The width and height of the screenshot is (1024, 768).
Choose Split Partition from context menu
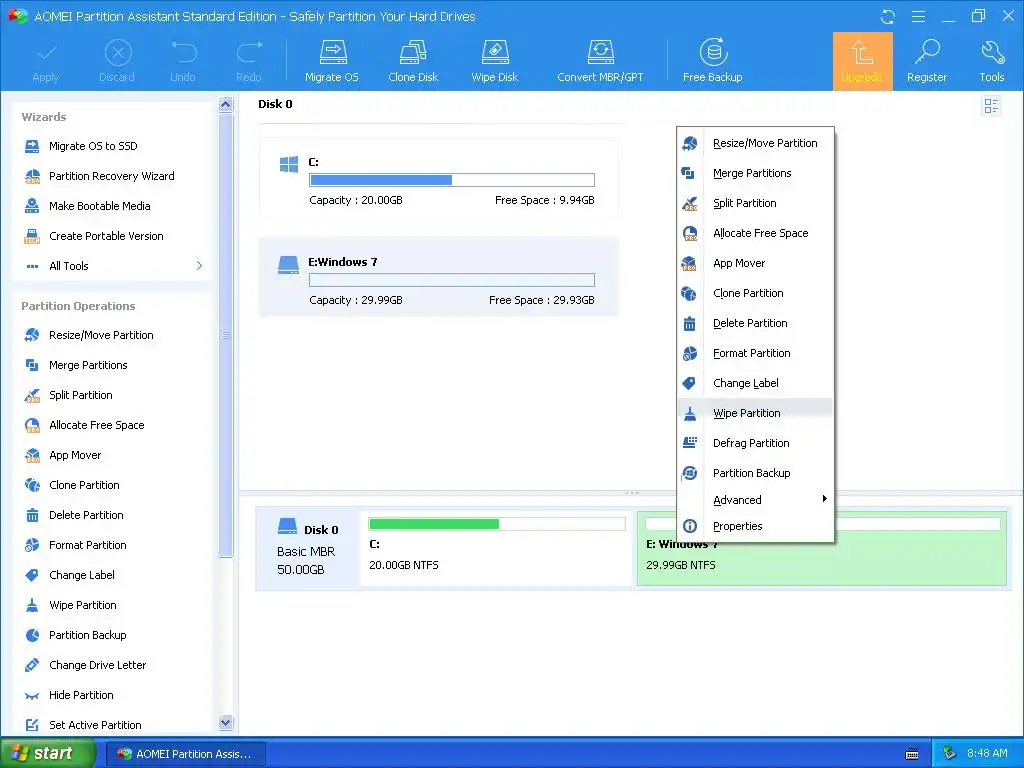coord(756,203)
